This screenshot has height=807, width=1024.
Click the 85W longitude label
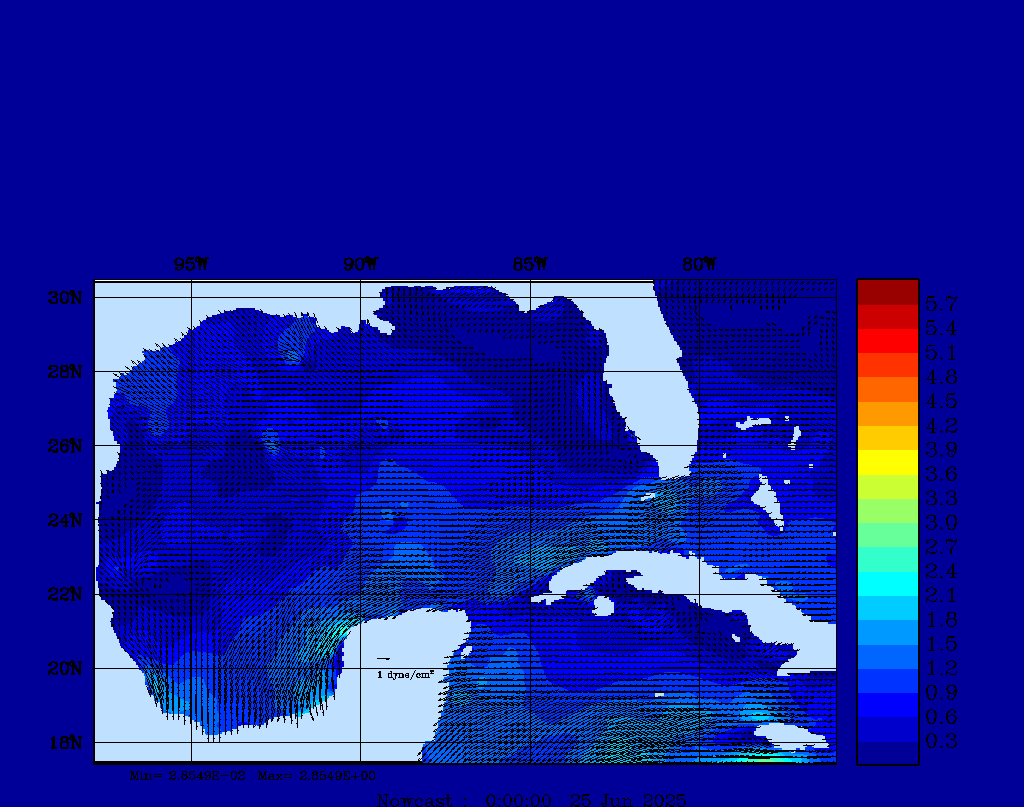coord(529,265)
